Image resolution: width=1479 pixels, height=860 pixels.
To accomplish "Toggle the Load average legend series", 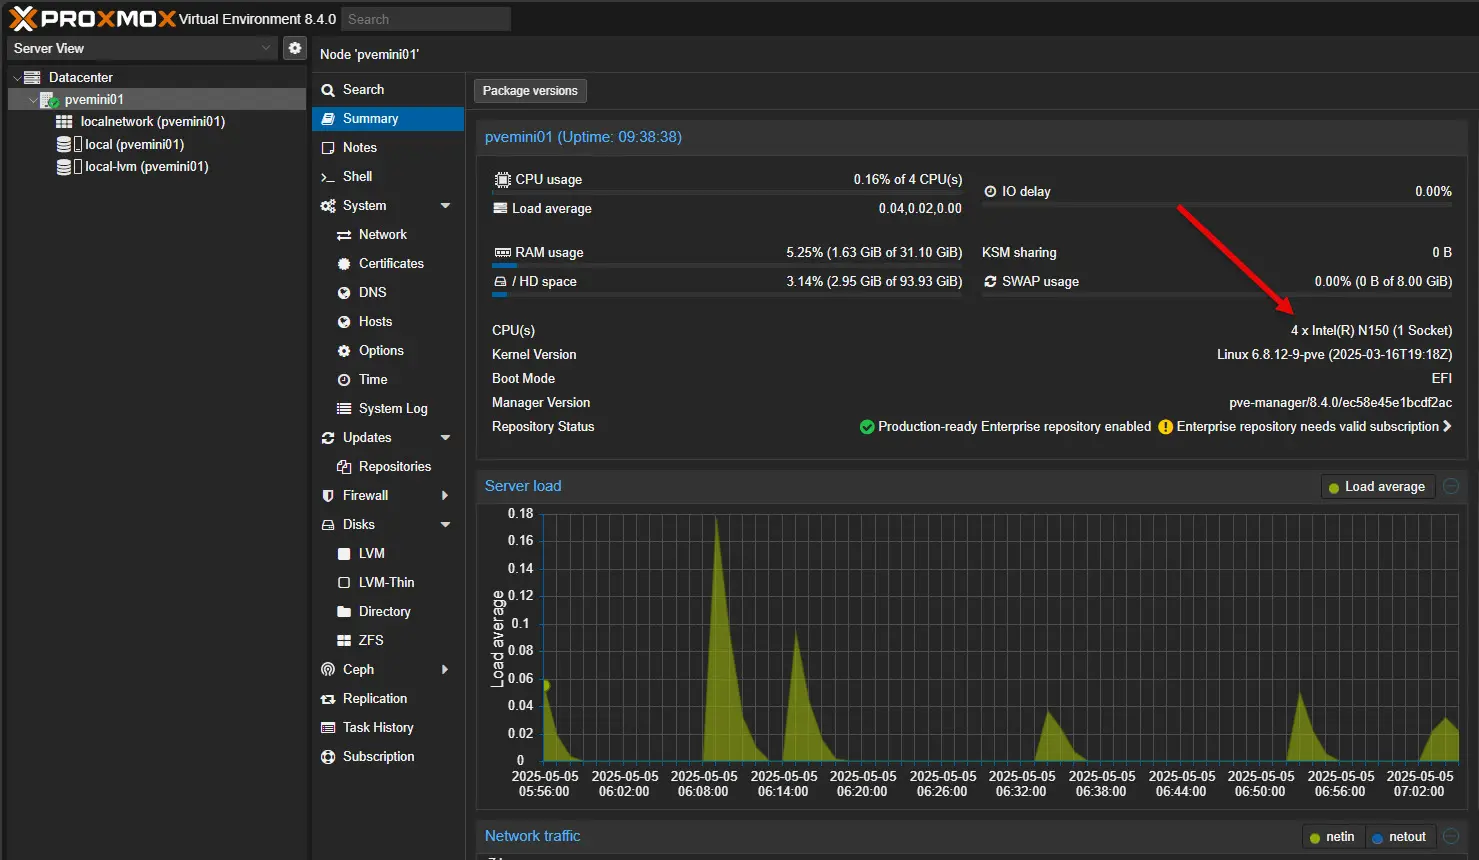I will click(1378, 487).
